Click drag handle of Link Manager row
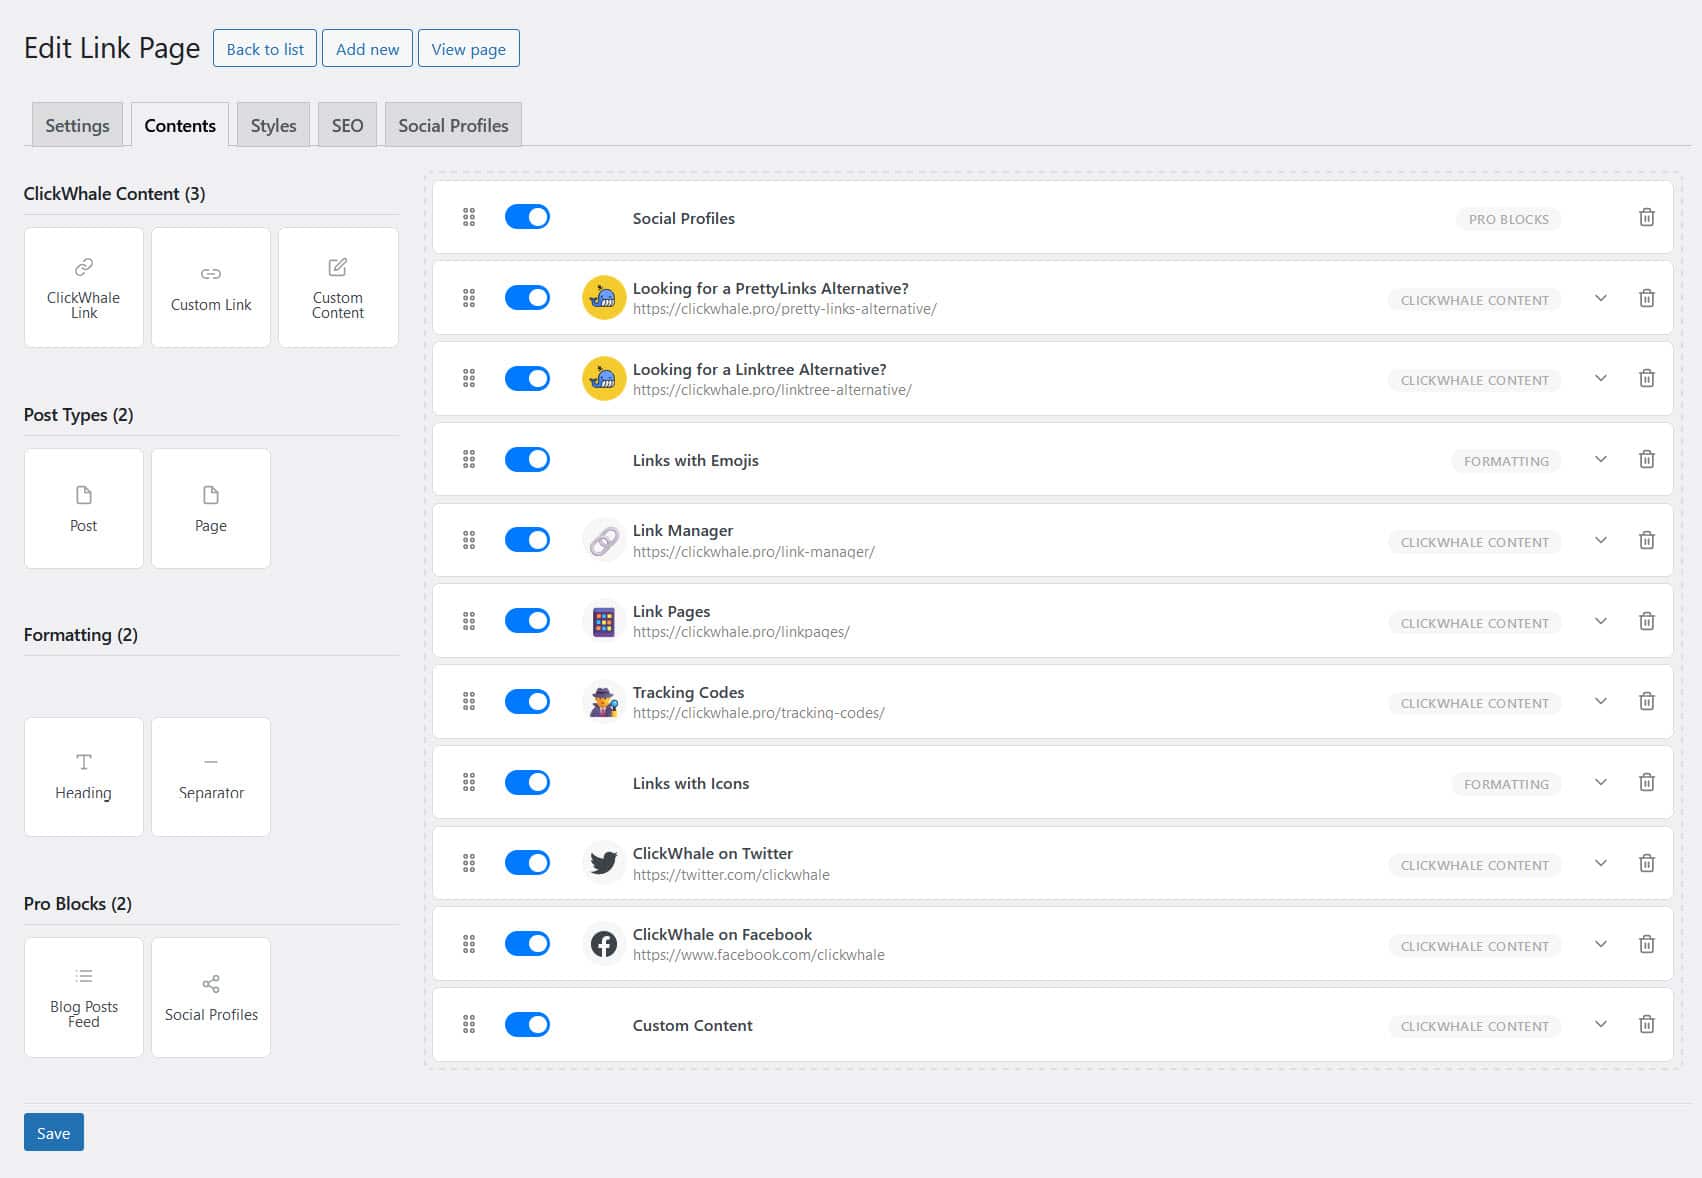The height and width of the screenshot is (1178, 1702). point(469,541)
